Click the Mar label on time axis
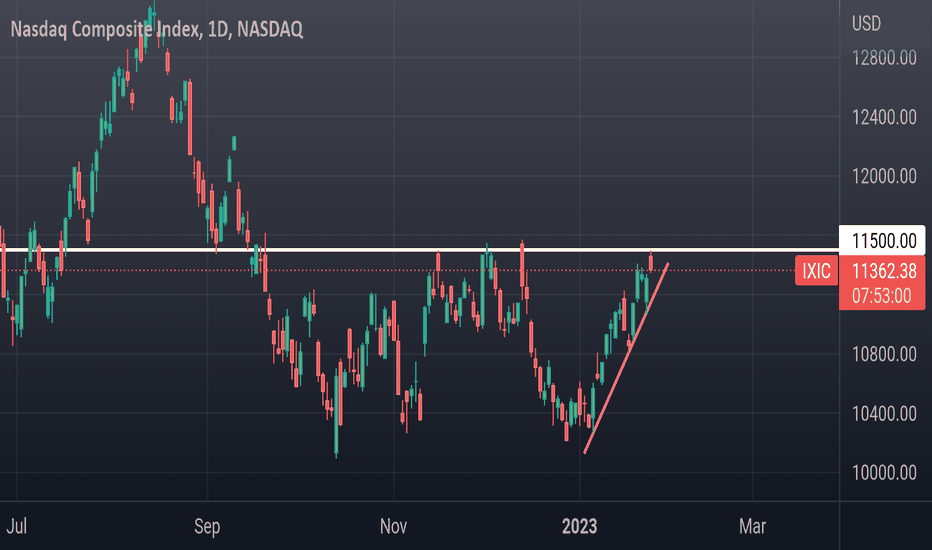This screenshot has width=932, height=550. (752, 526)
